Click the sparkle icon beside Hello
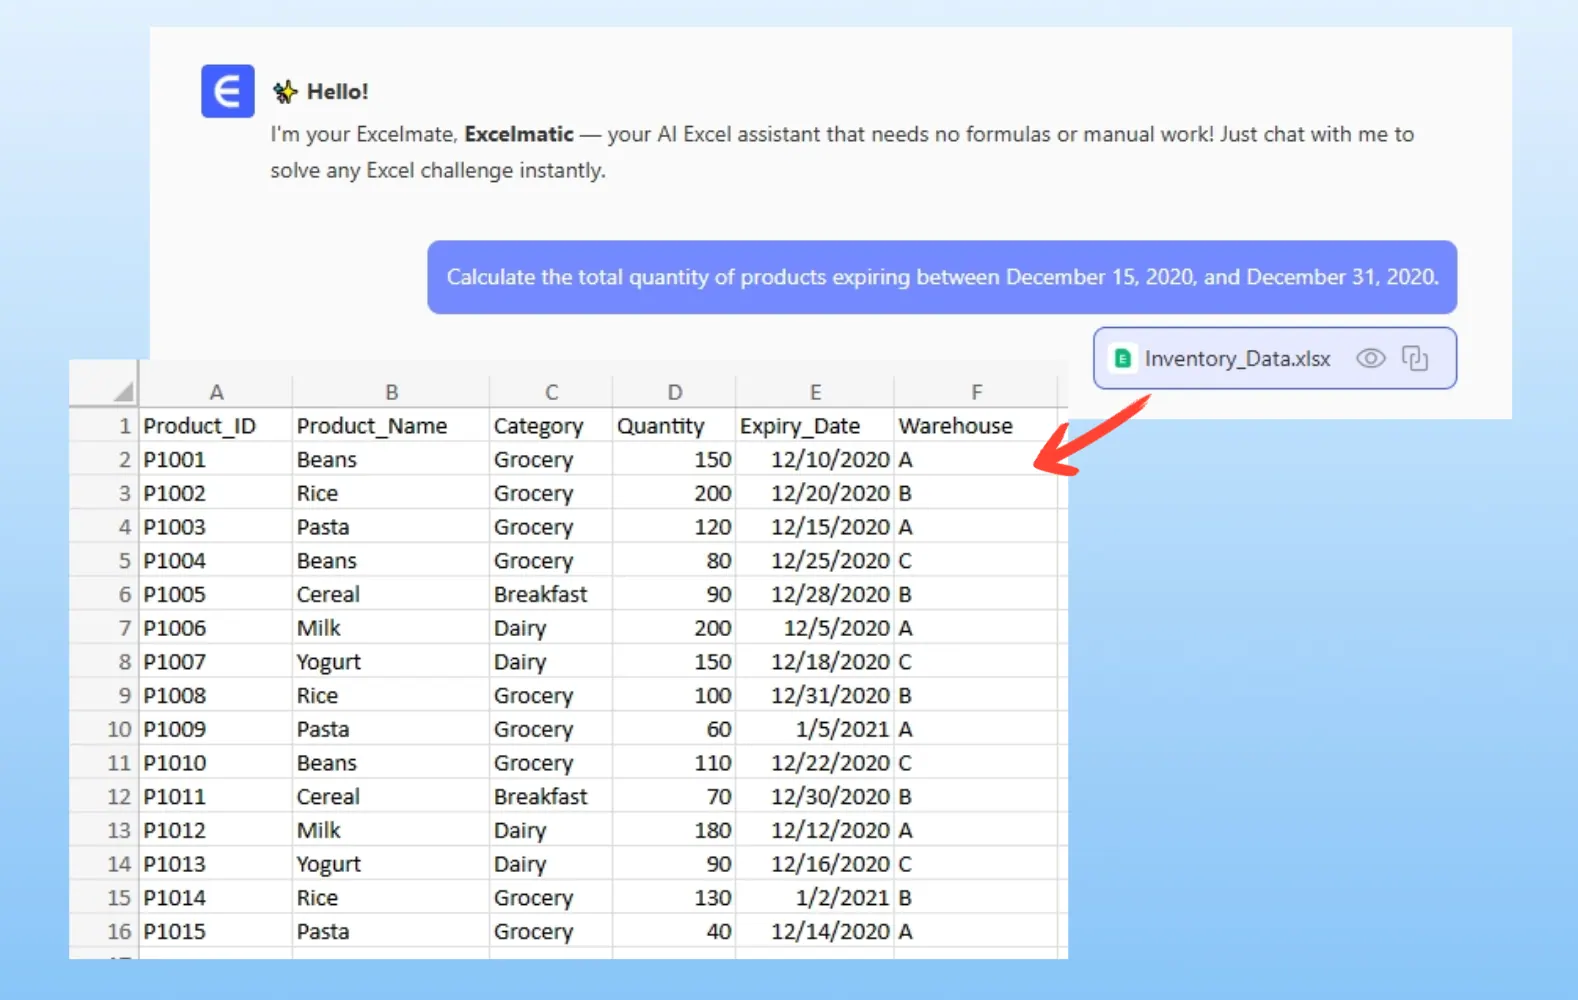This screenshot has height=1000, width=1578. click(286, 92)
